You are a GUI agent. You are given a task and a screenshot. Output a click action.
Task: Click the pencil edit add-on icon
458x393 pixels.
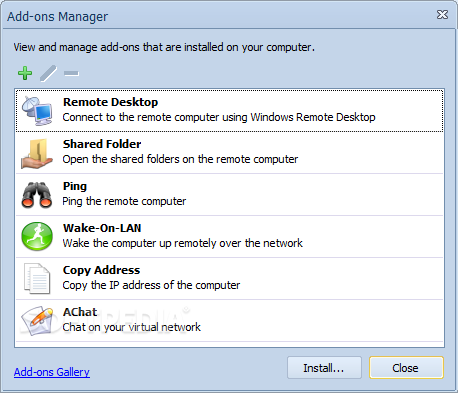pyautogui.click(x=48, y=73)
